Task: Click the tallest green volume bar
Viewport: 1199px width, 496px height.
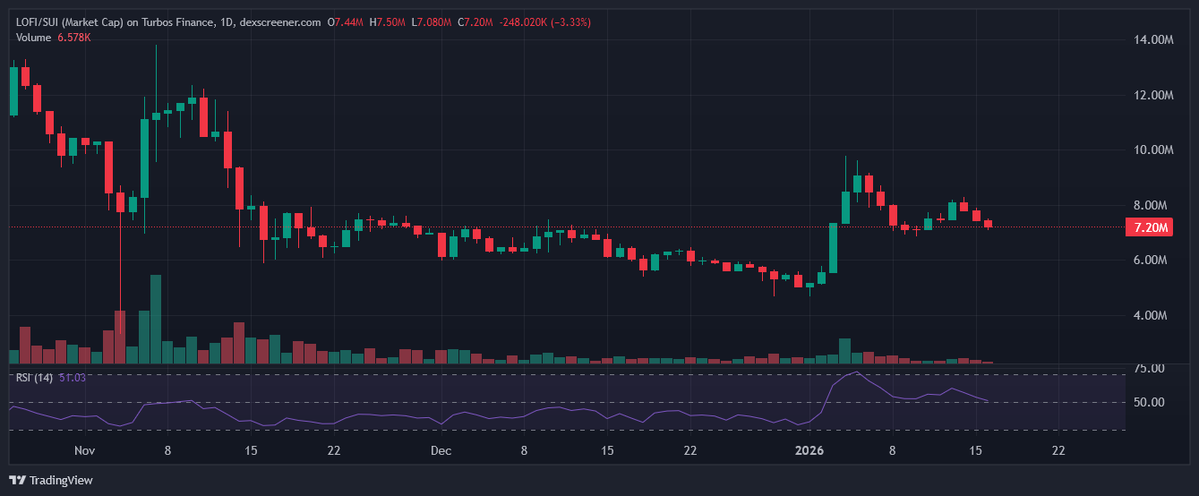Action: click(155, 319)
